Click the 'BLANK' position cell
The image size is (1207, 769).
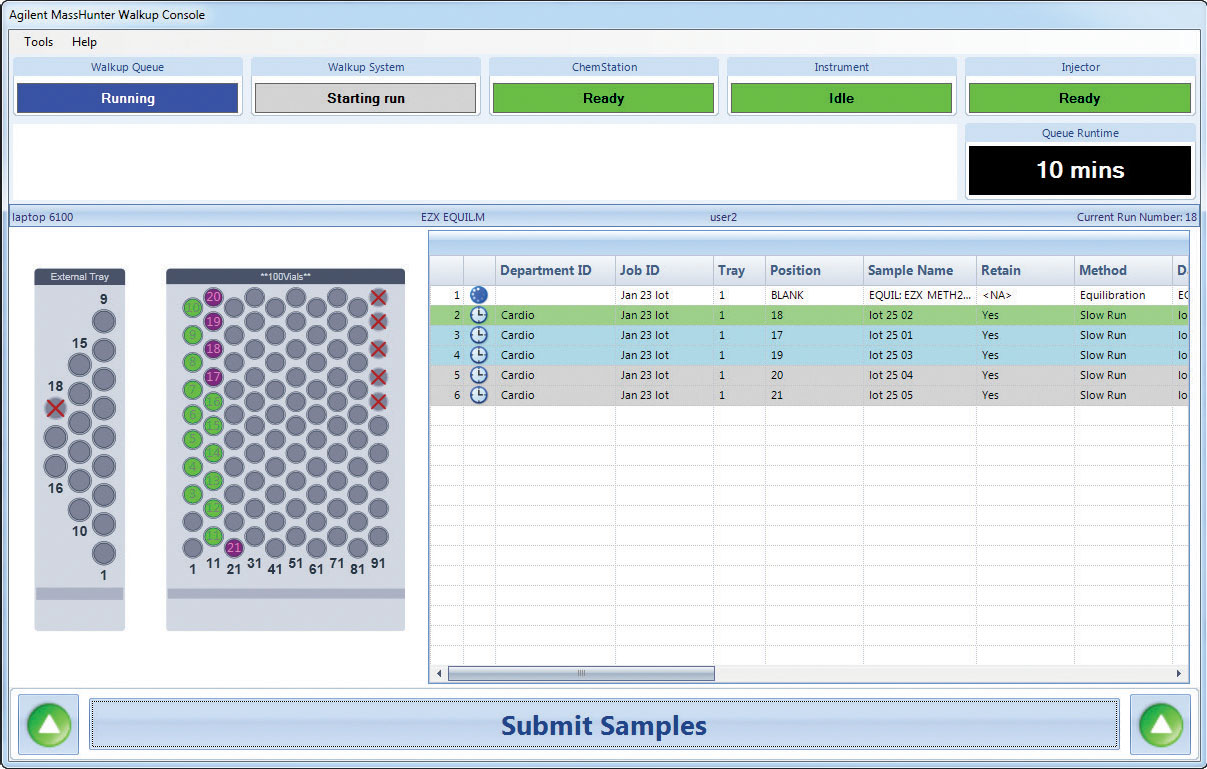coord(814,295)
